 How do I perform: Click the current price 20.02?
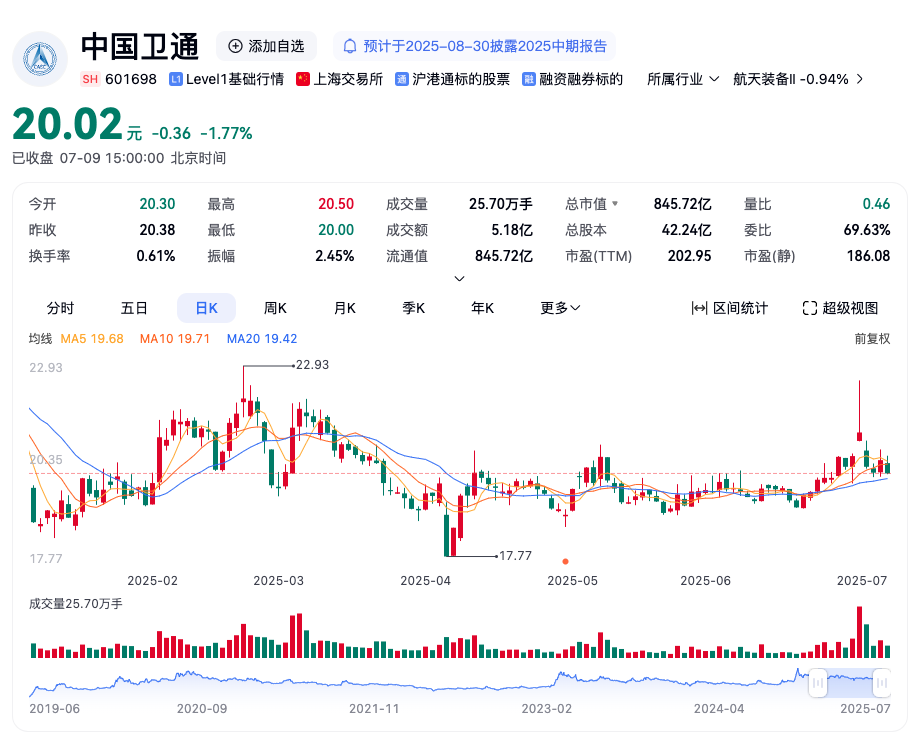pyautogui.click(x=67, y=124)
